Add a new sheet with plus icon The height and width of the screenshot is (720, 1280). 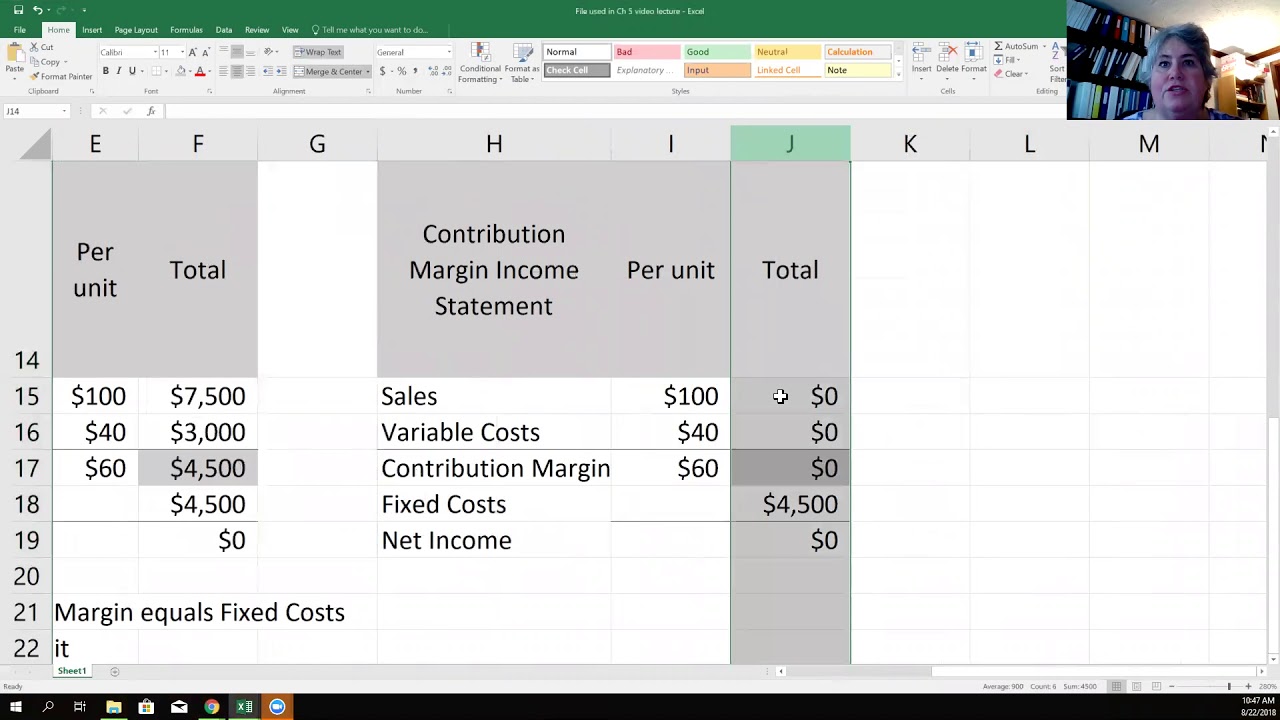(x=114, y=672)
